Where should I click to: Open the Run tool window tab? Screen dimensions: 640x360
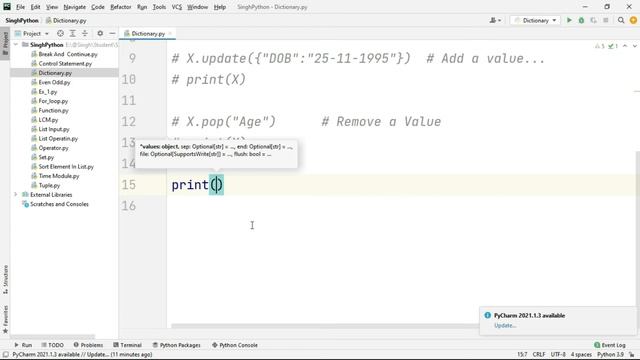coord(23,345)
